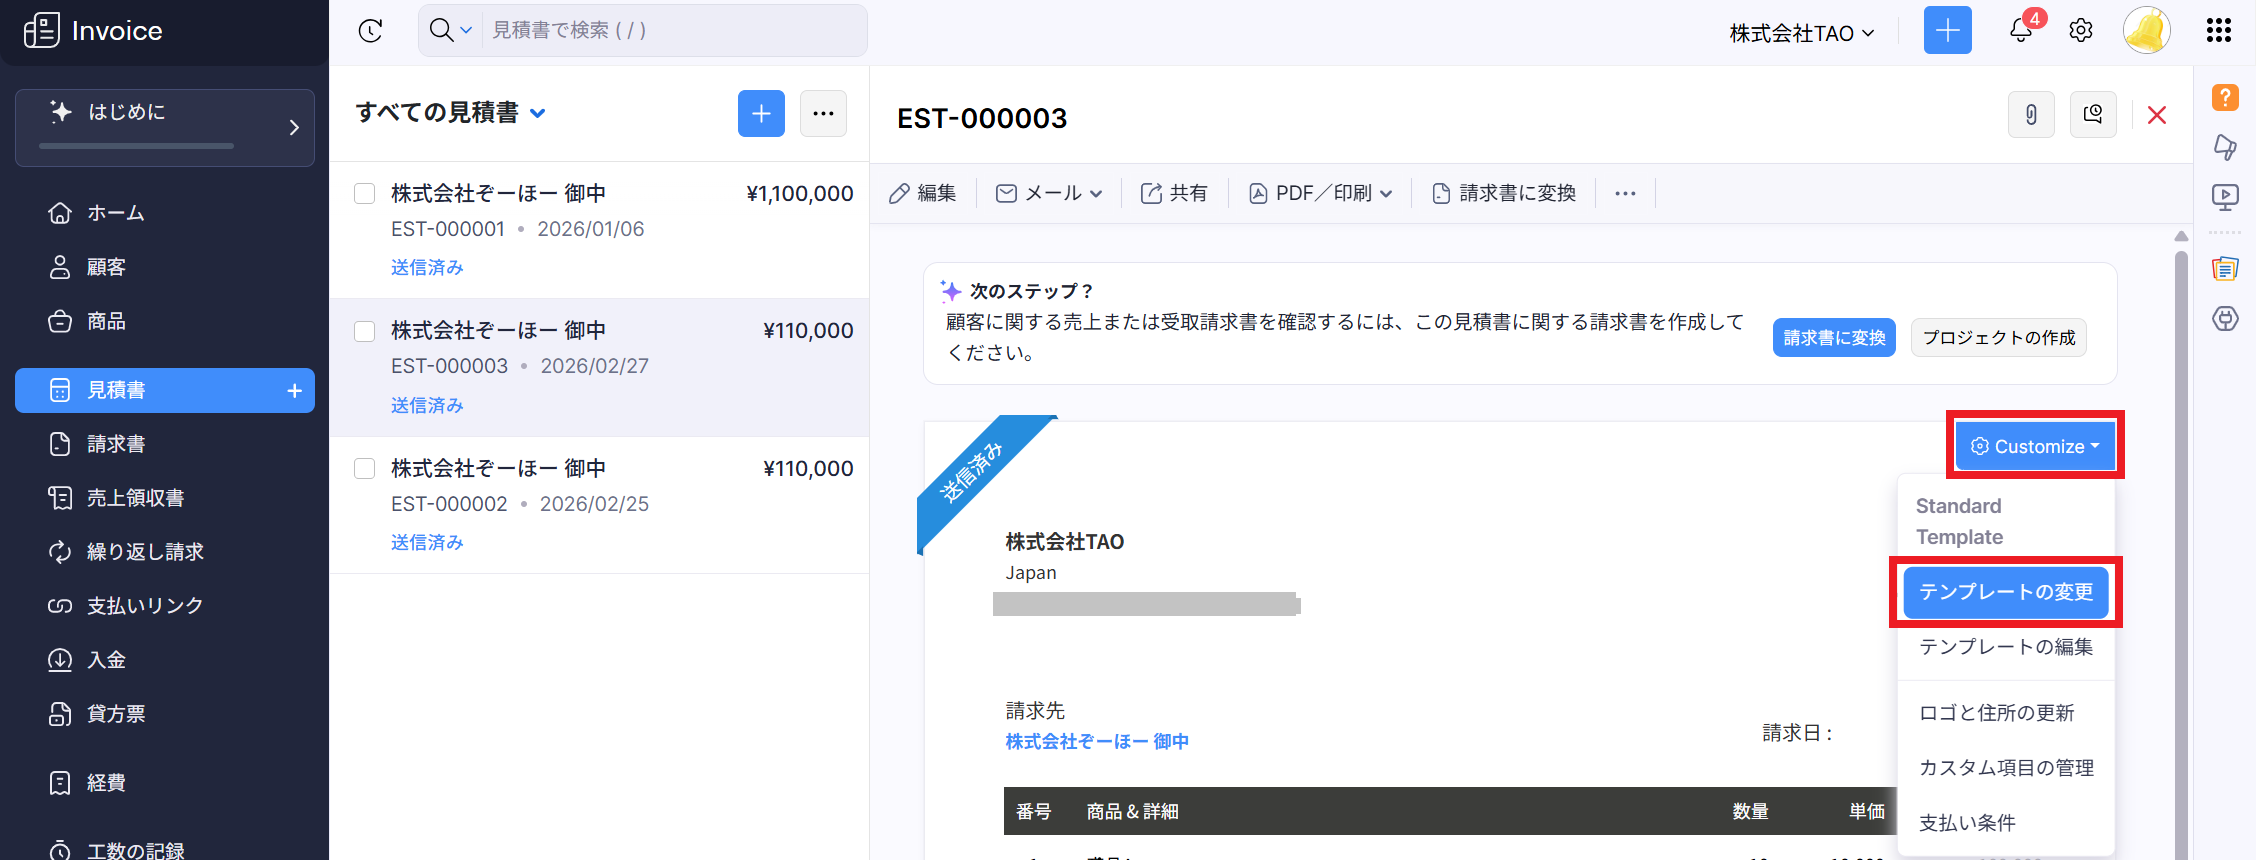Screen dimensions: 2256x860
Task: Focus the 見積書で検索 search field
Action: click(670, 31)
